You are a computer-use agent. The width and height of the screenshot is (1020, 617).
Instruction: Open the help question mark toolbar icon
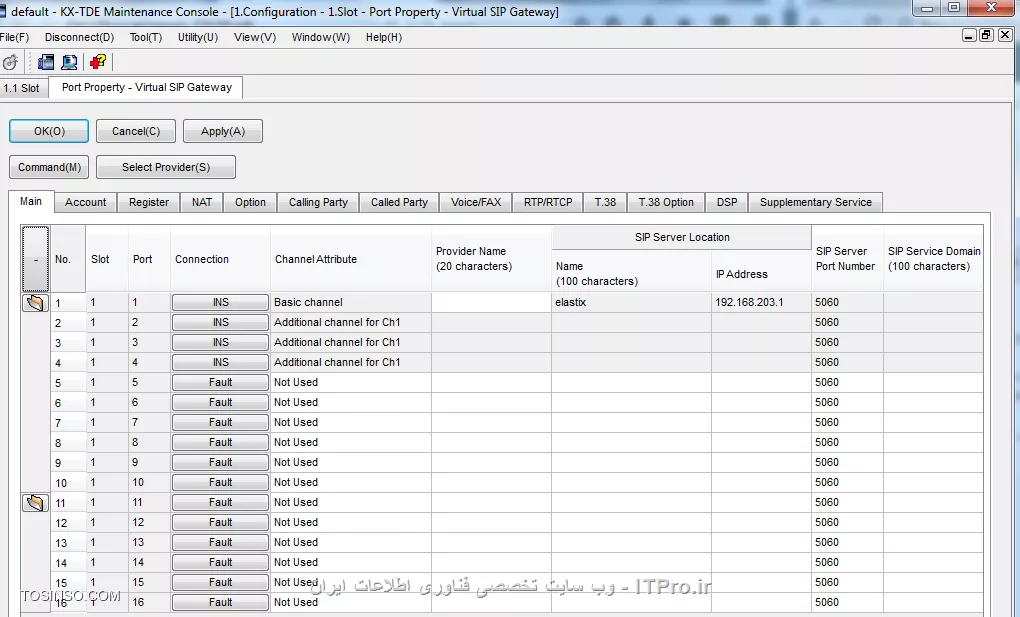coord(98,62)
